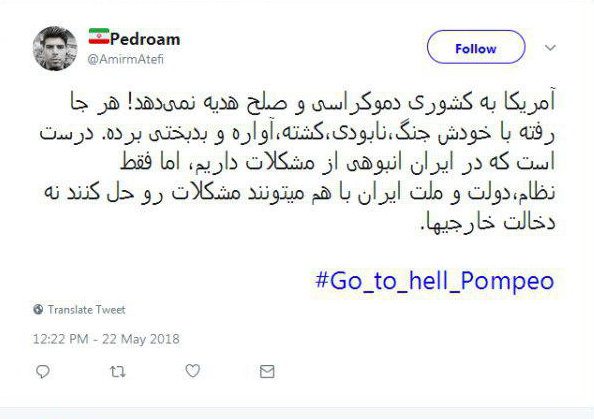Click the reply speech bubble icon

coord(42,372)
